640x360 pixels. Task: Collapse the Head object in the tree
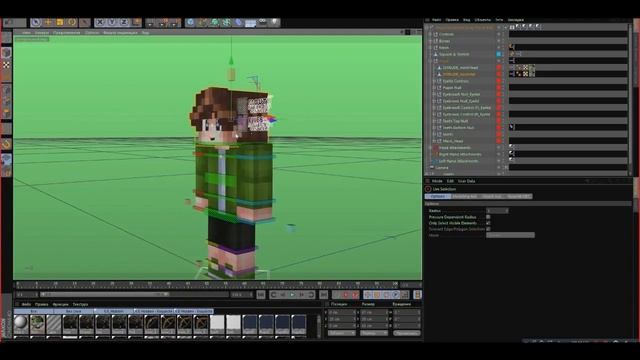tap(430, 61)
